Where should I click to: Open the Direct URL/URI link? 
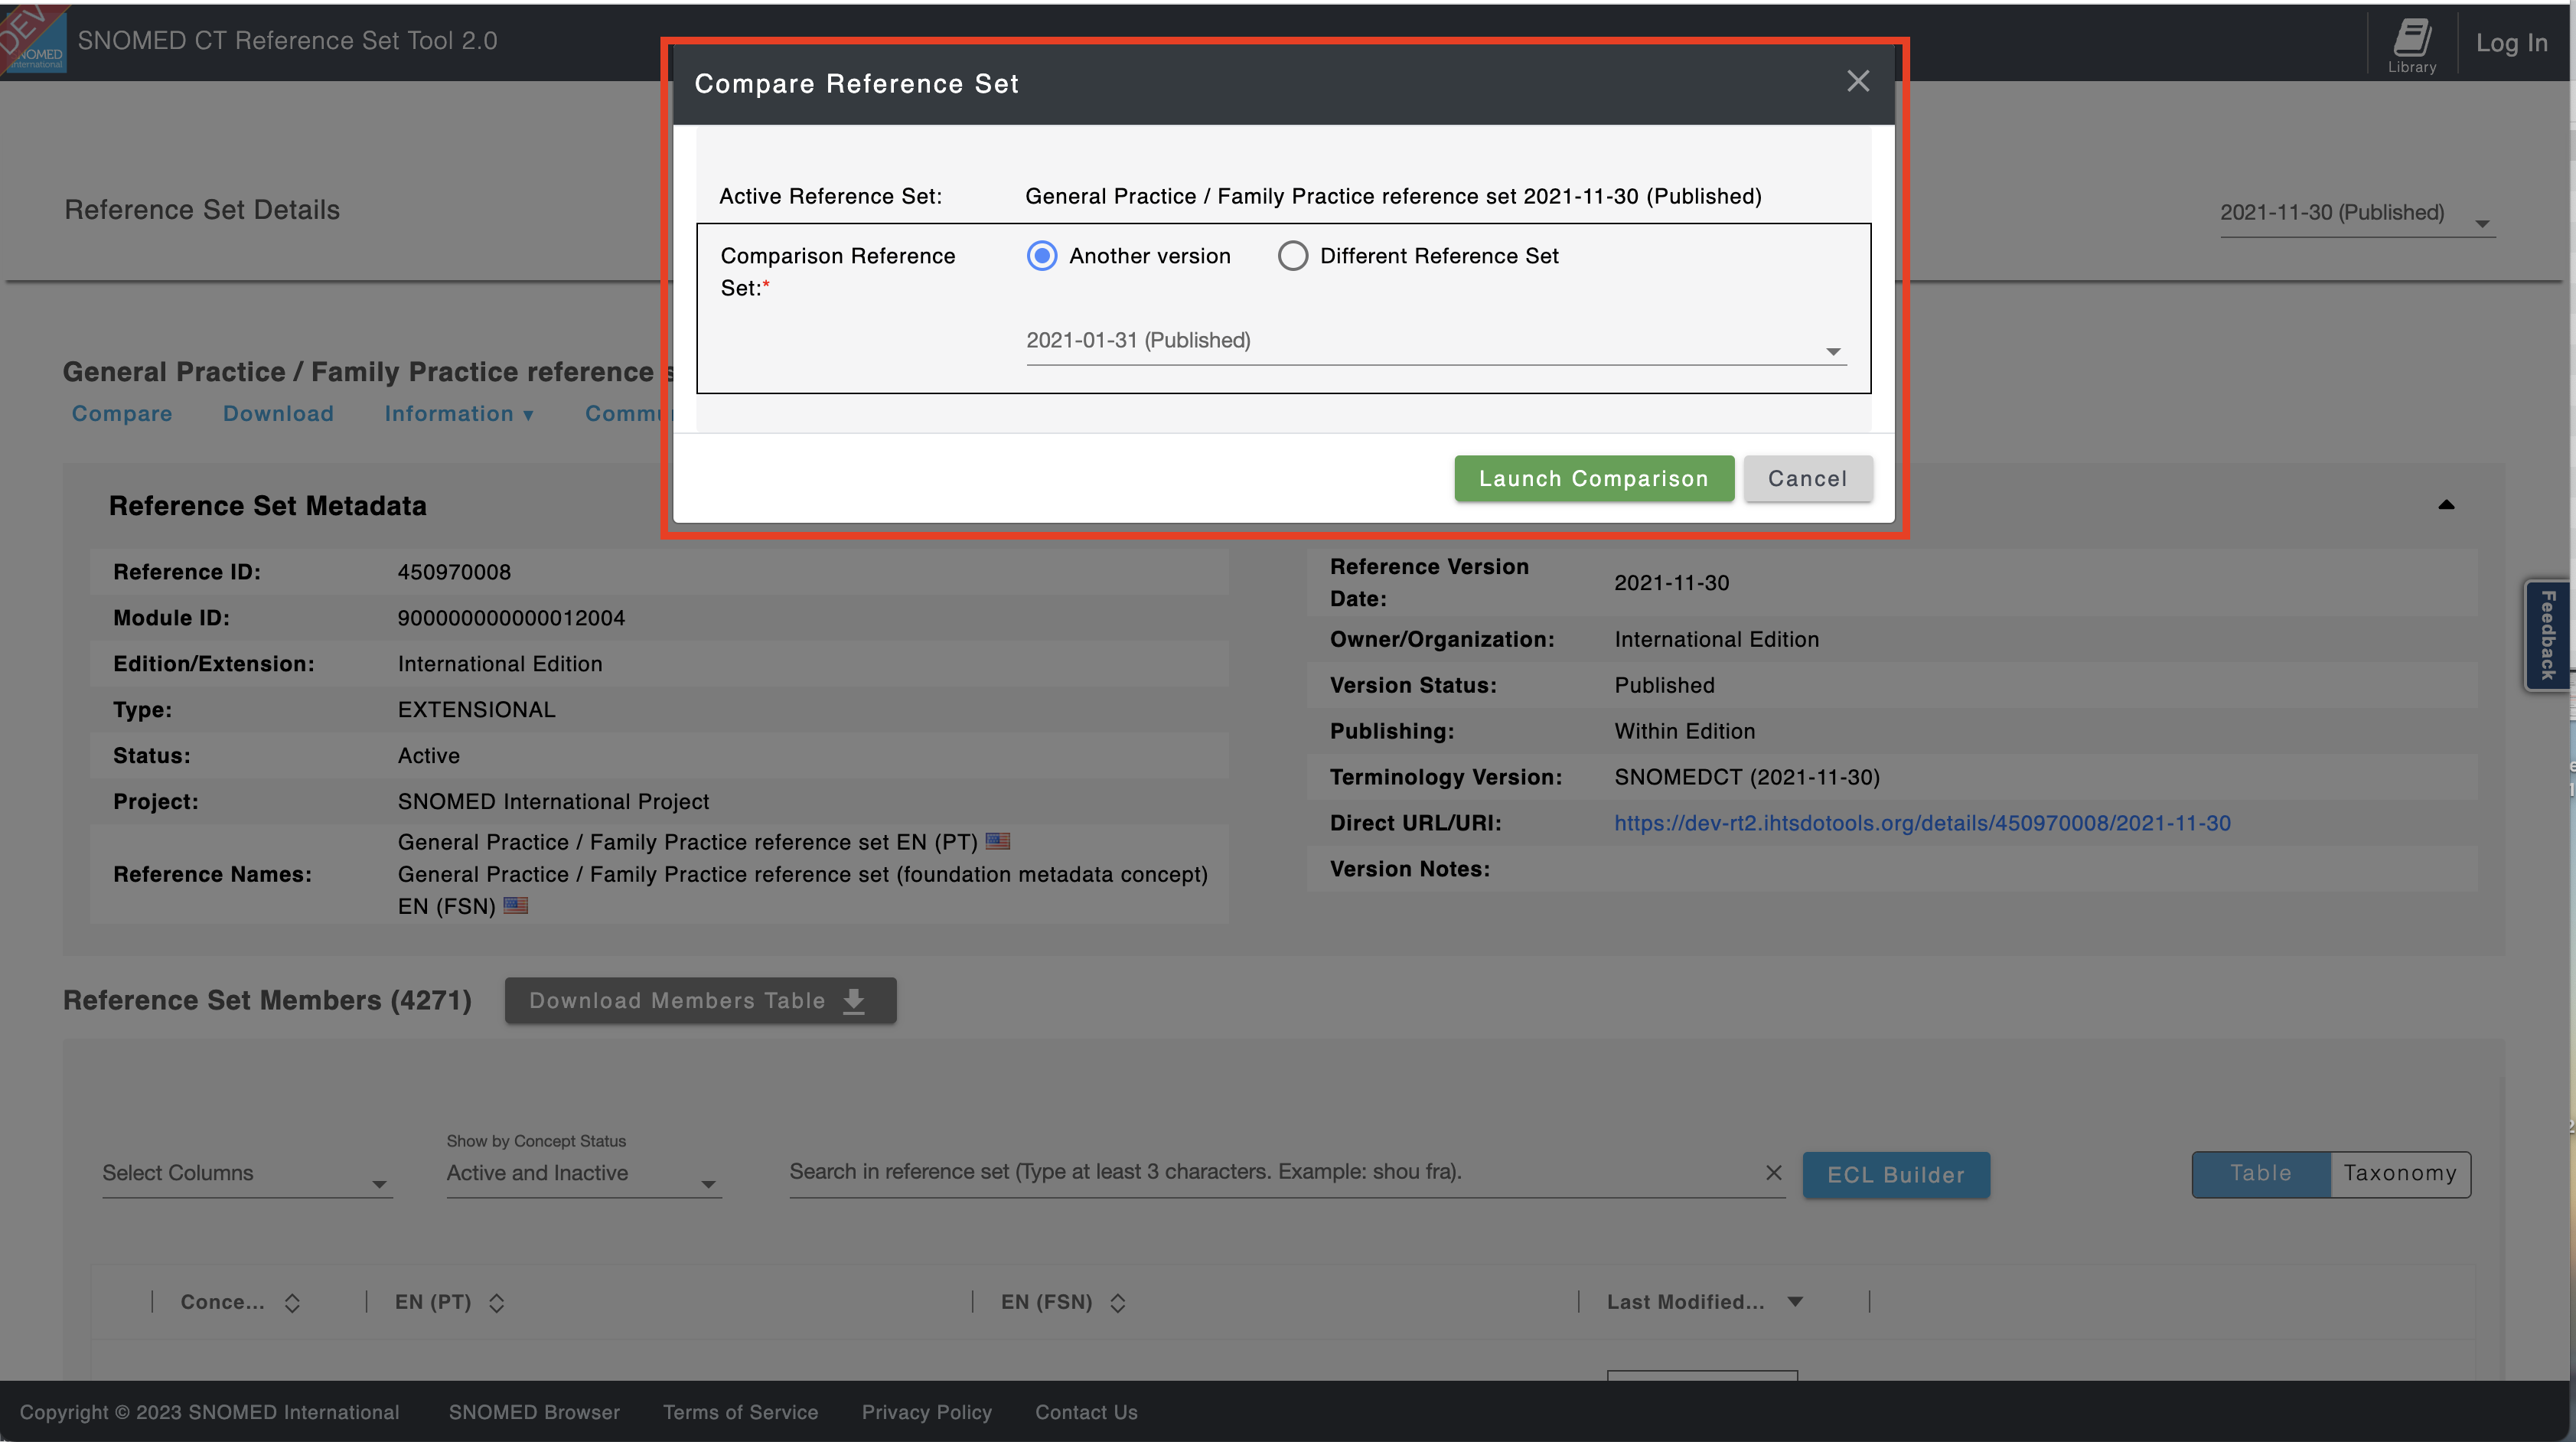point(1922,823)
